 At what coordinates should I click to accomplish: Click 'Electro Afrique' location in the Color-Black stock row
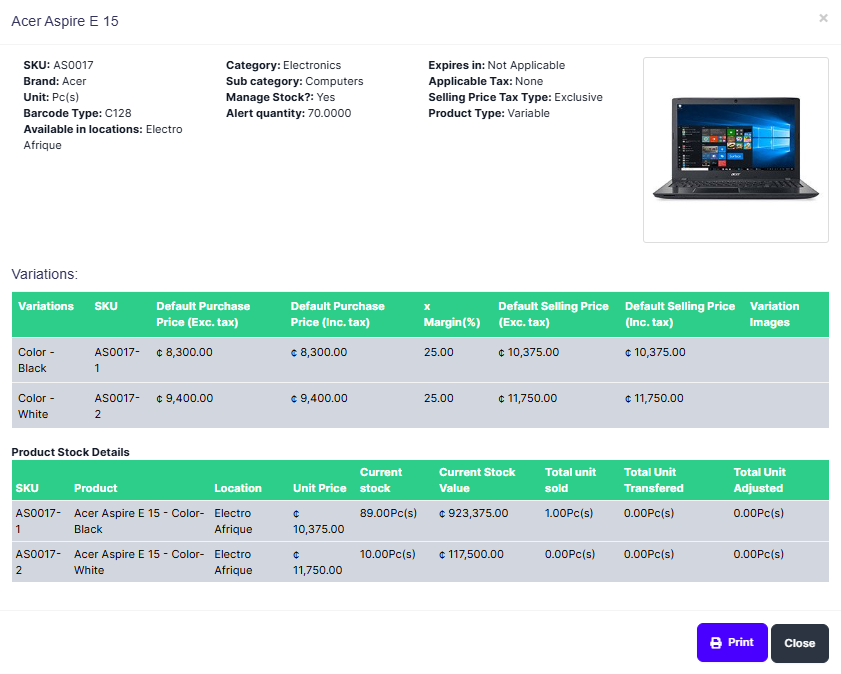[x=233, y=521]
